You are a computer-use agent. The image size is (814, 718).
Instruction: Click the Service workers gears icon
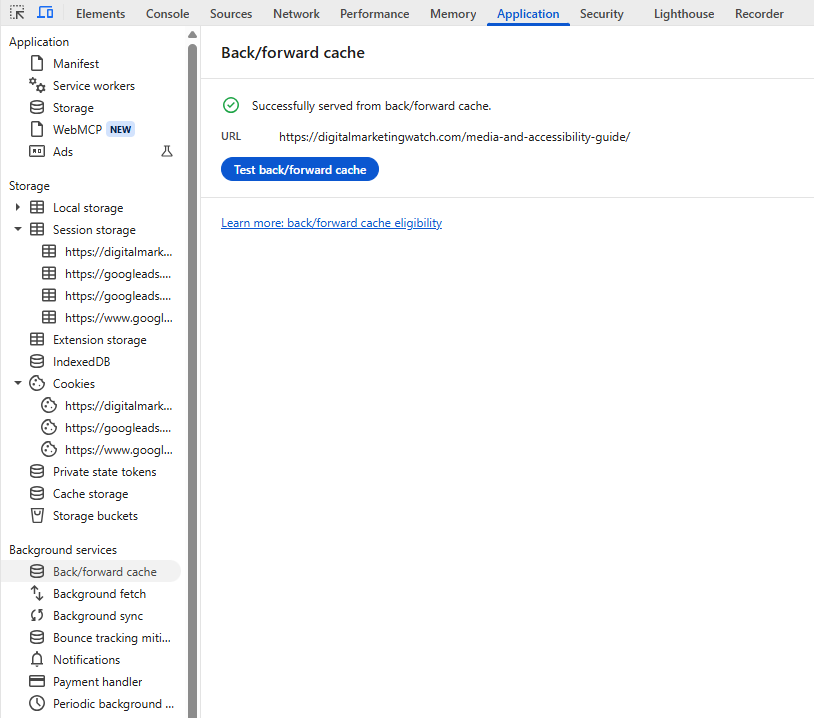tap(37, 85)
